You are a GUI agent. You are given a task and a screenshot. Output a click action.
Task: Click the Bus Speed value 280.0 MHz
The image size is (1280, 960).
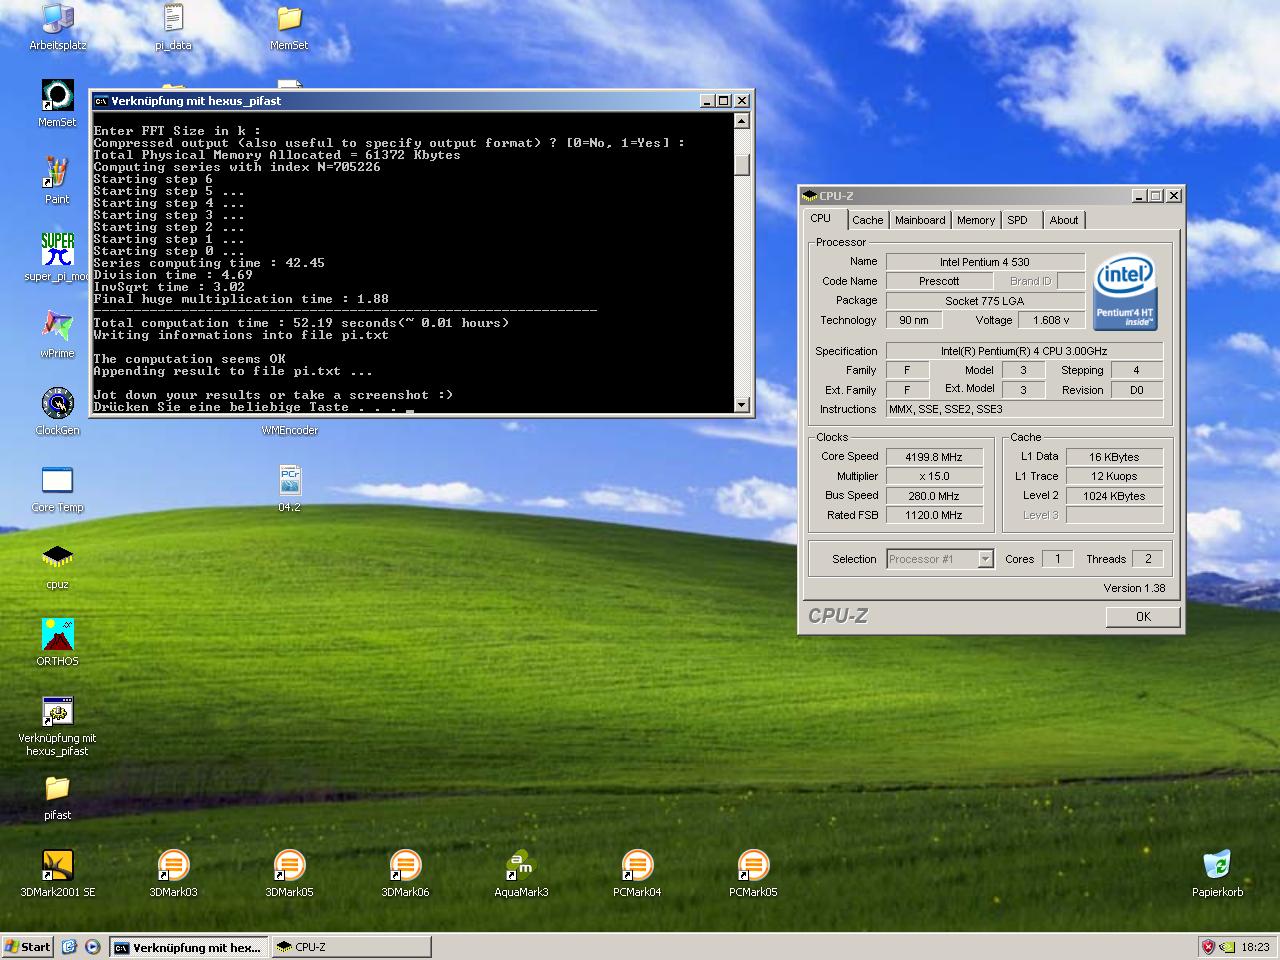coord(933,496)
